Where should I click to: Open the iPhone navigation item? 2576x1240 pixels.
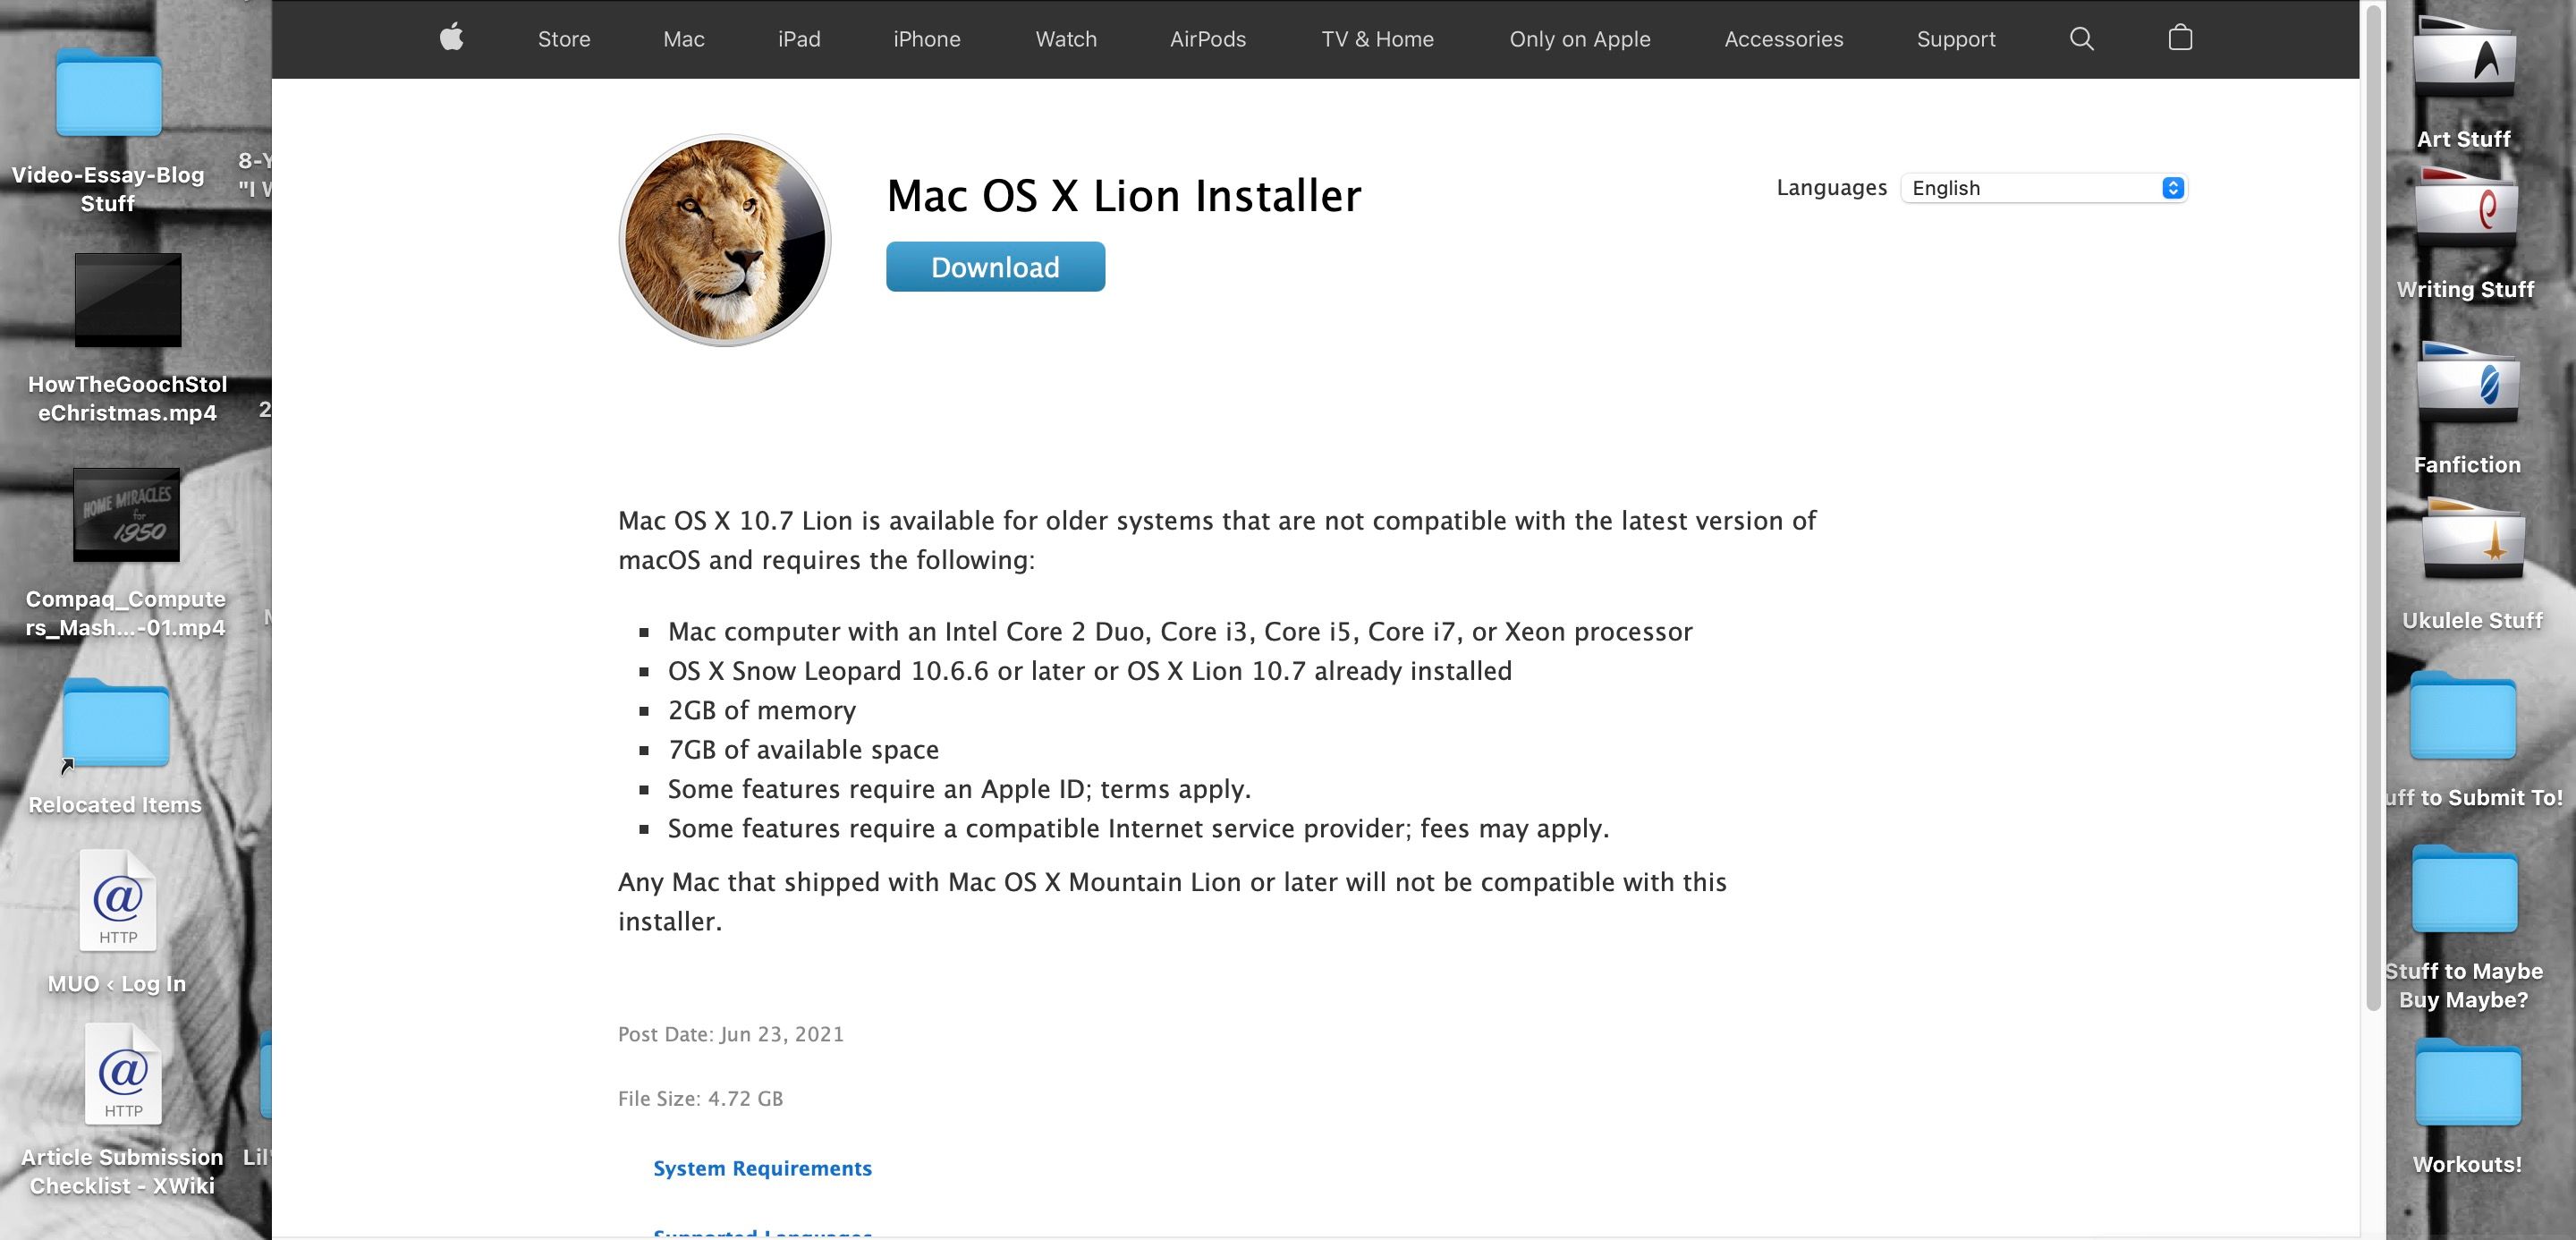926,39
